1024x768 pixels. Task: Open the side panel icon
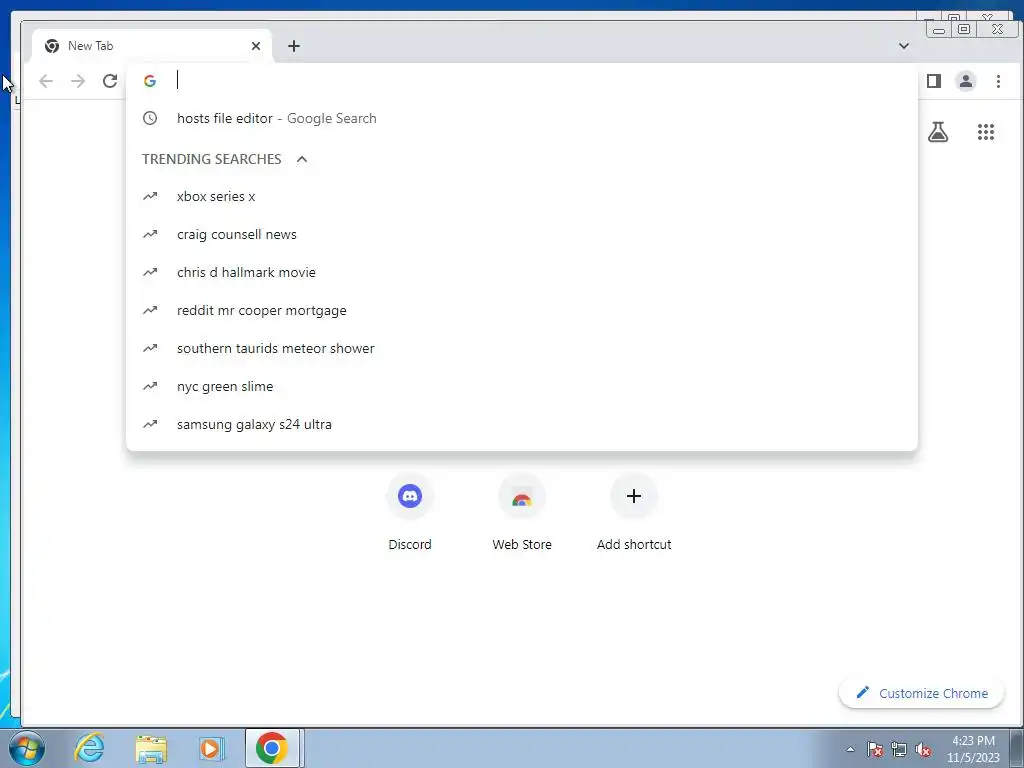coord(934,81)
